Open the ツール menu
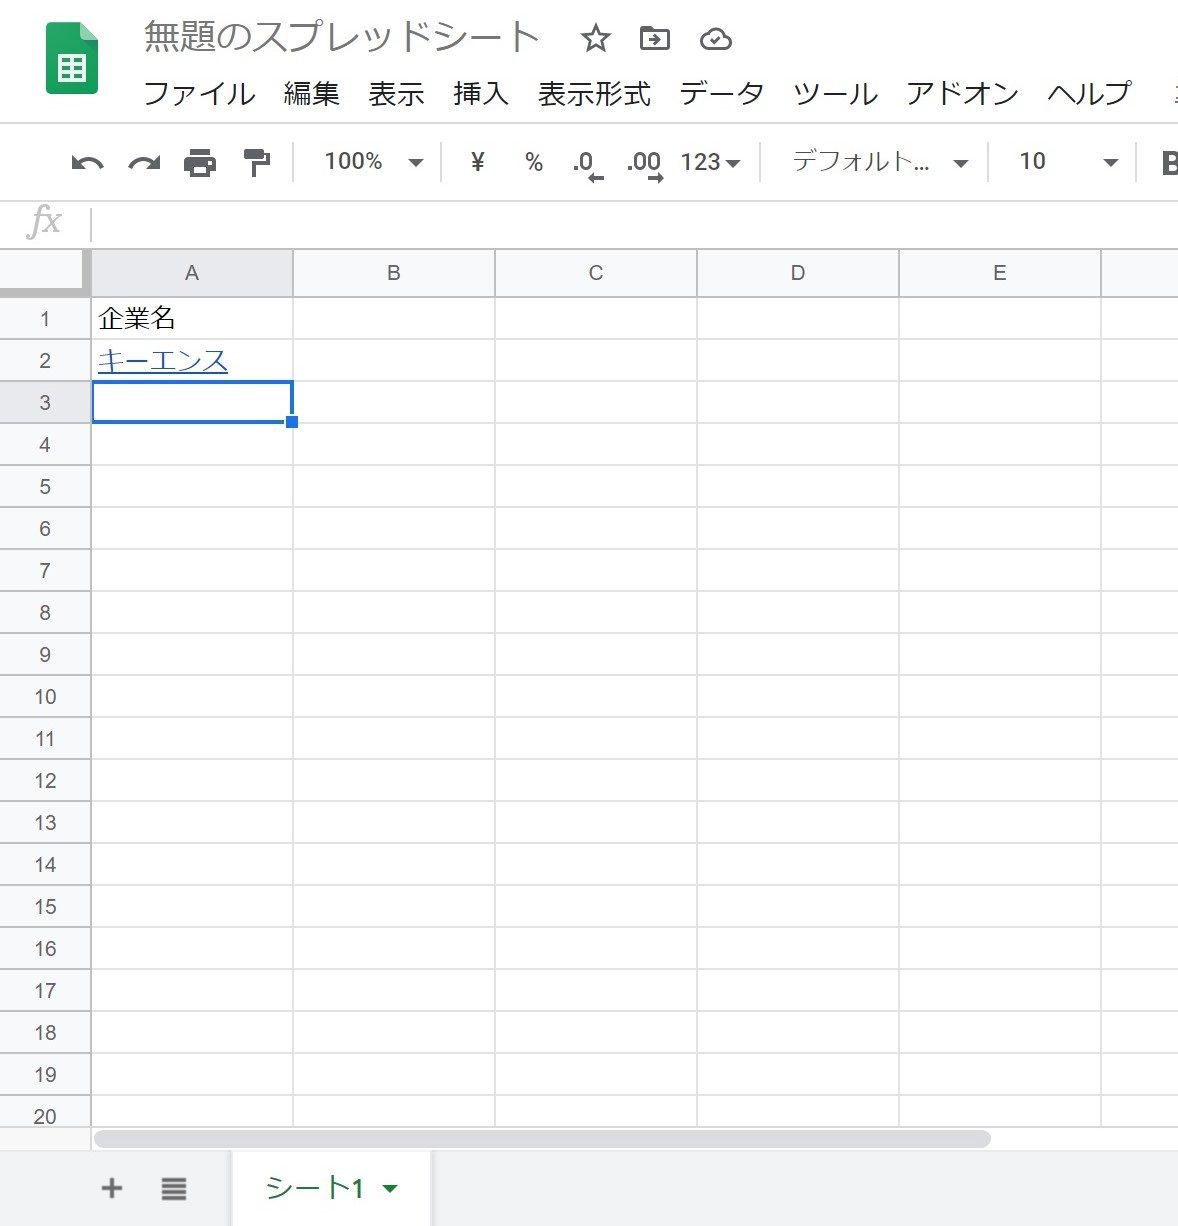1178x1226 pixels. pos(835,94)
